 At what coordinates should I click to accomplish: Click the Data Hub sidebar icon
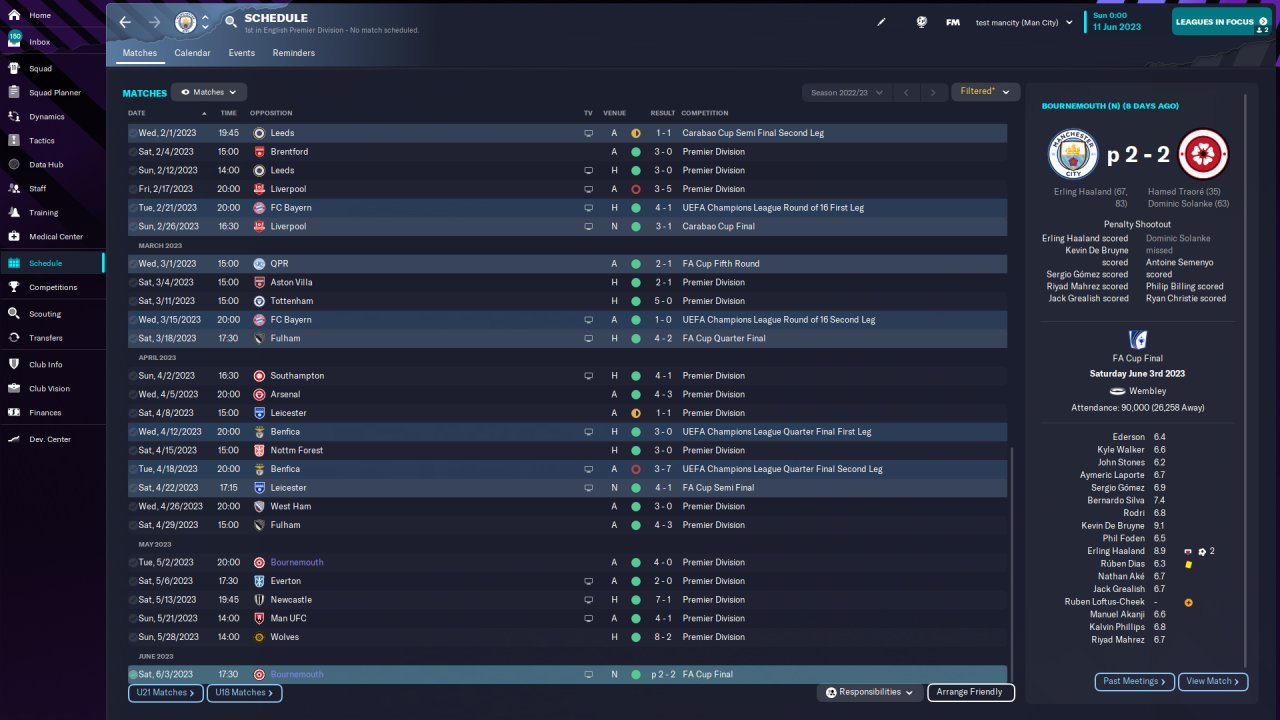coord(14,165)
